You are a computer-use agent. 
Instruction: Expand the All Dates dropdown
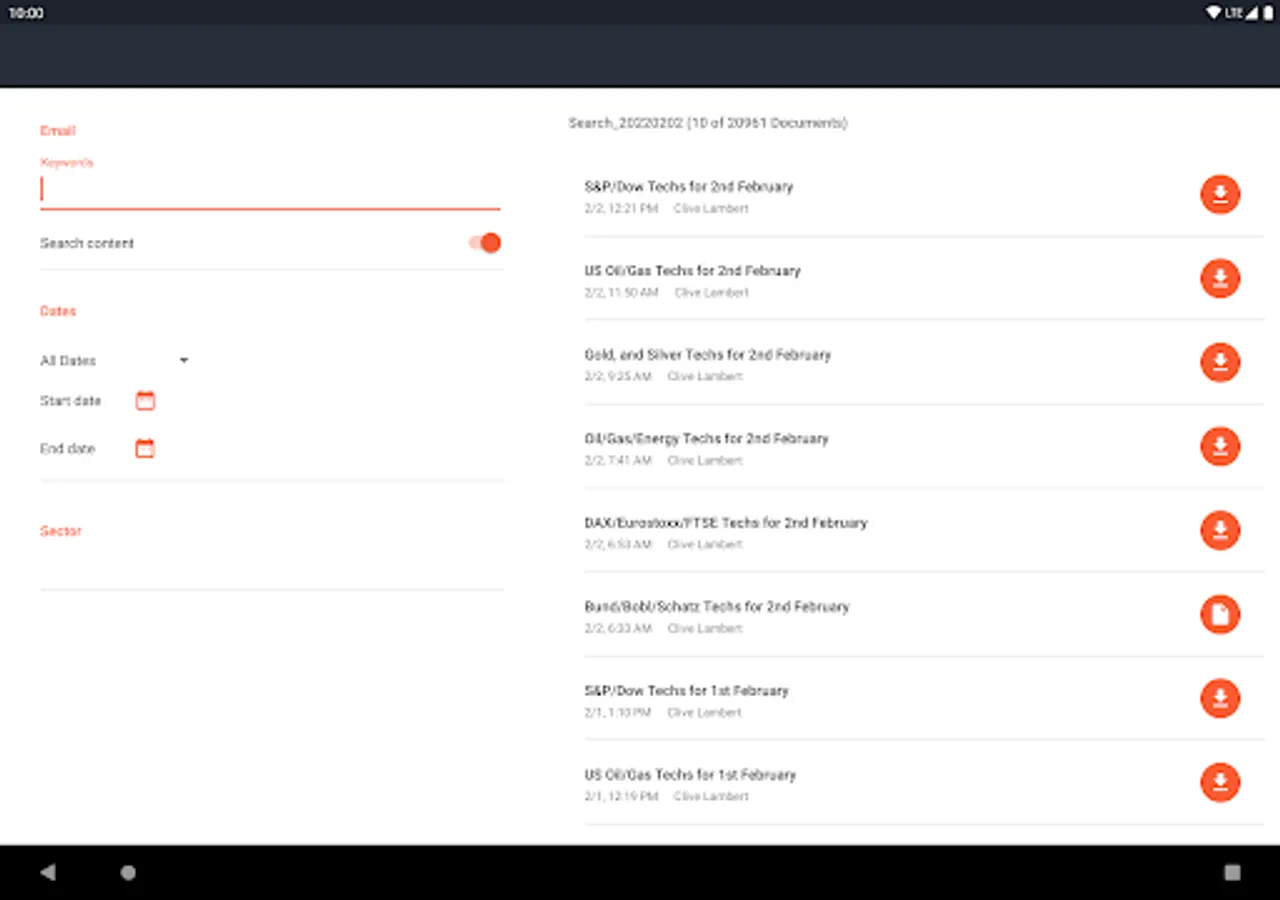[x=114, y=361]
